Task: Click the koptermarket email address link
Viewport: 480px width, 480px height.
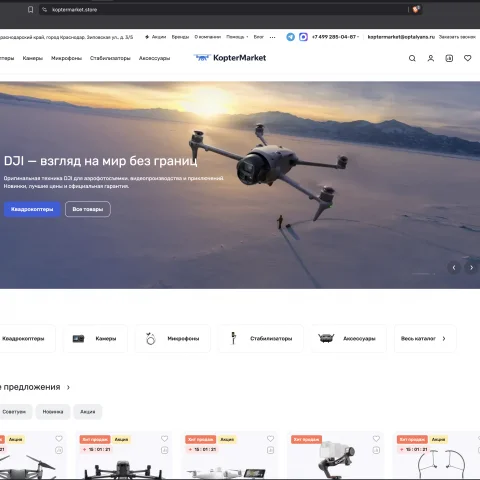Action: point(401,37)
